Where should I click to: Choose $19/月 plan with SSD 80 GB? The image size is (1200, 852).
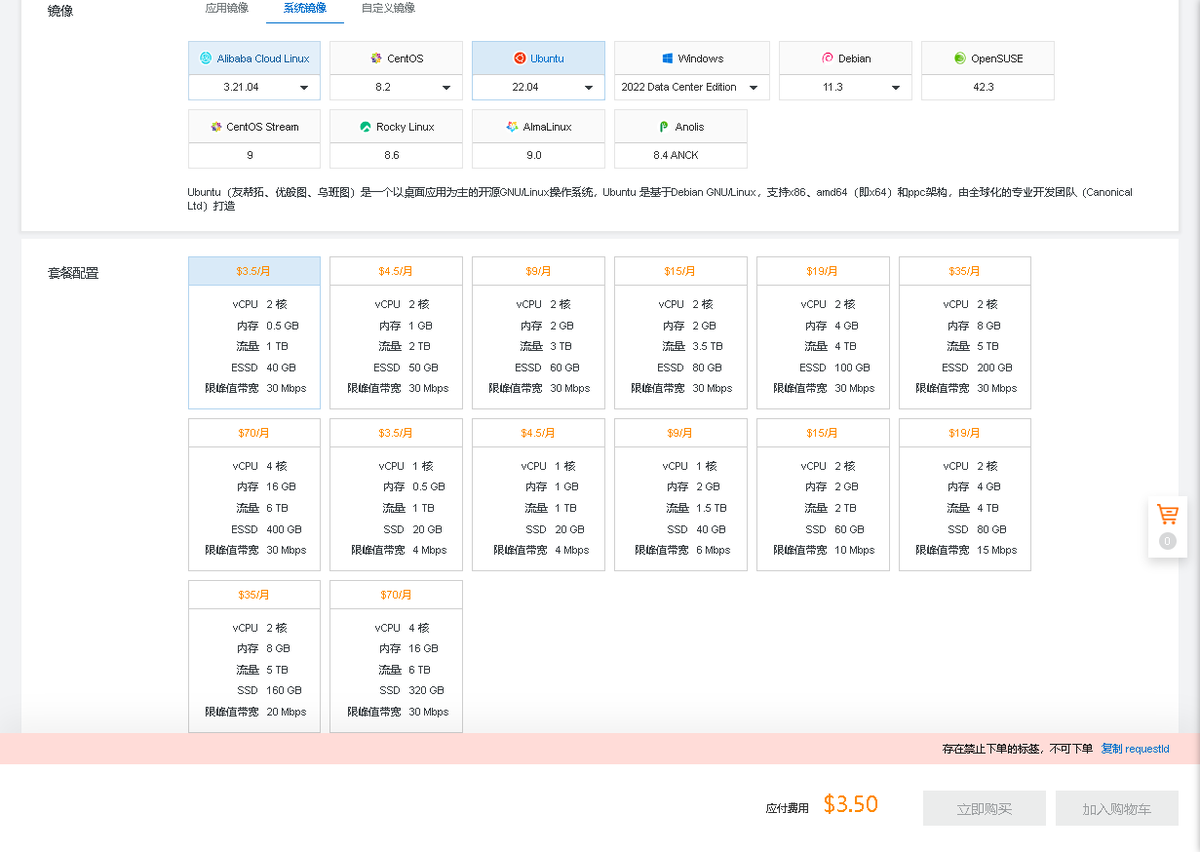click(x=965, y=495)
